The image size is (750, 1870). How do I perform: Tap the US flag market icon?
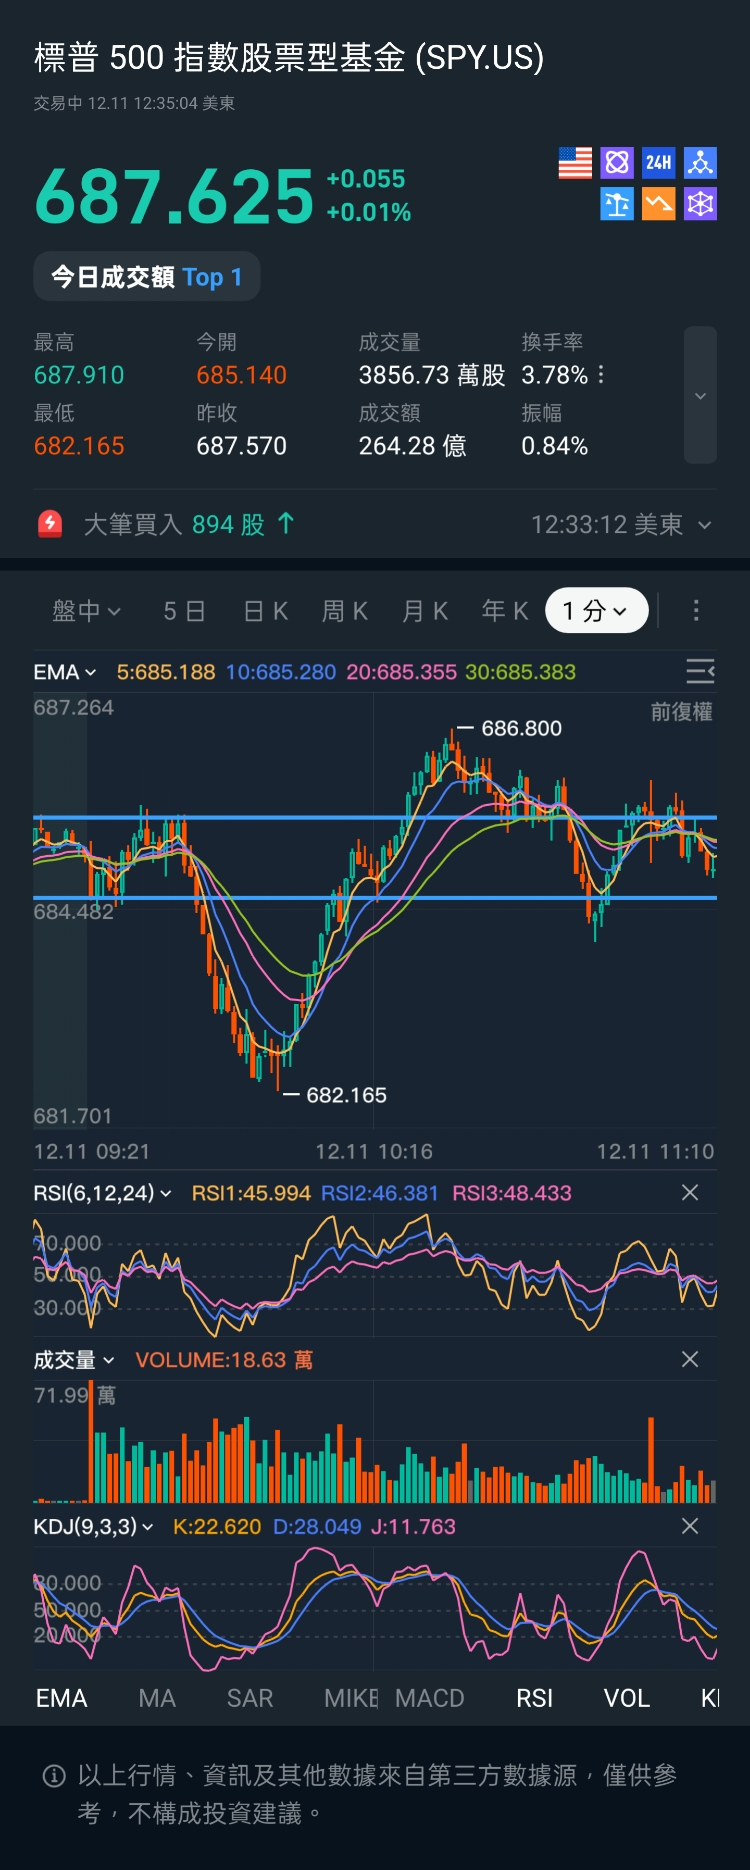pos(575,163)
